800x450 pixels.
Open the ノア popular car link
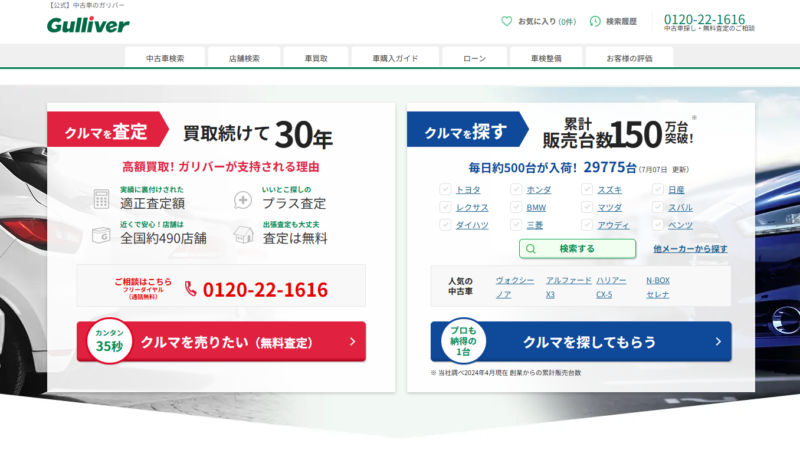[503, 295]
